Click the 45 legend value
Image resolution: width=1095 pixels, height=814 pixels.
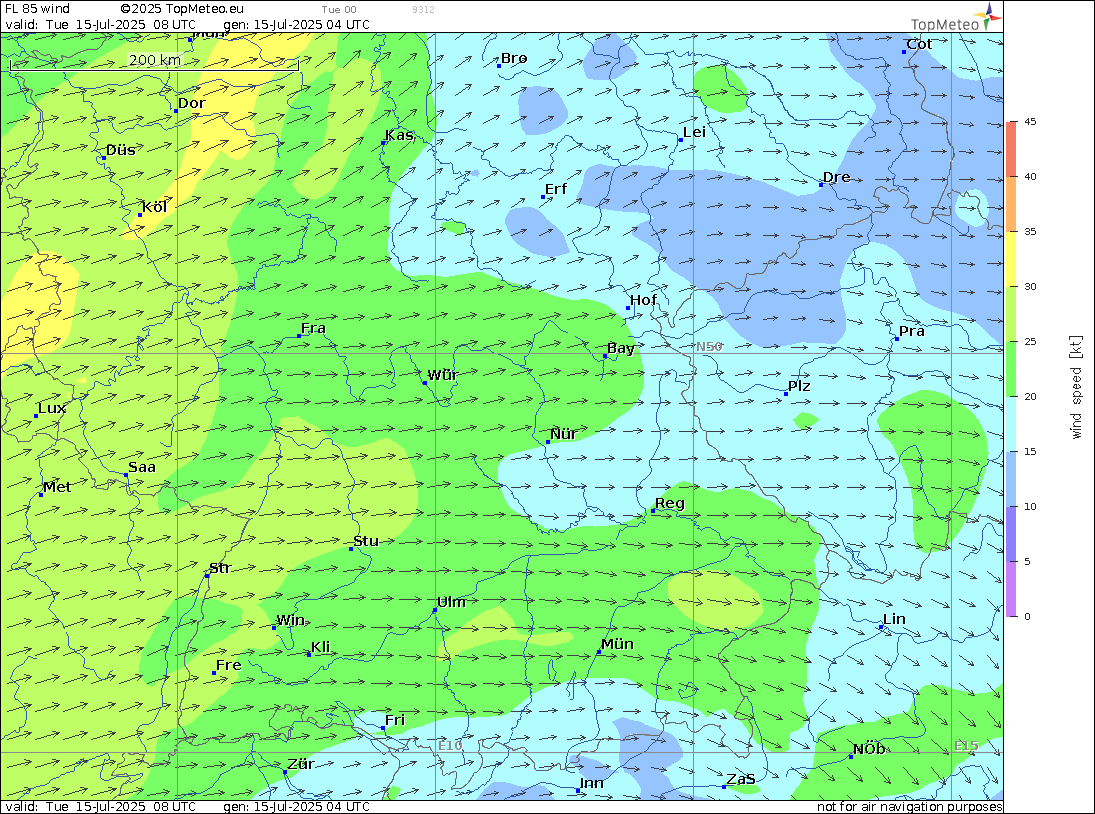[1030, 121]
